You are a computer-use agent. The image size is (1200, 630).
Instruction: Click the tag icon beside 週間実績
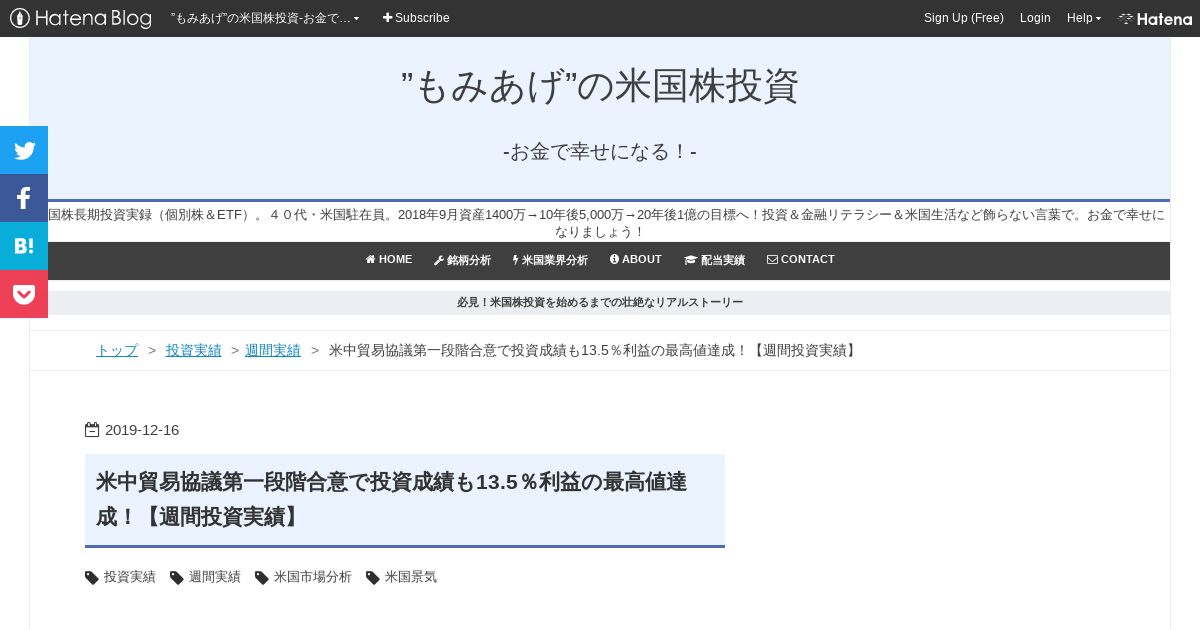177,578
